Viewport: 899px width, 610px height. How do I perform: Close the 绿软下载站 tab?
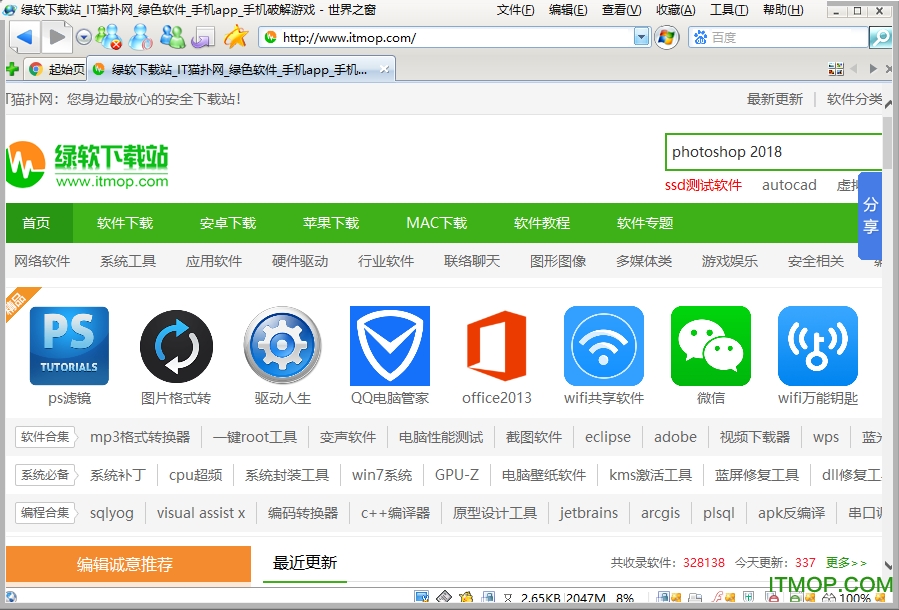[x=384, y=69]
